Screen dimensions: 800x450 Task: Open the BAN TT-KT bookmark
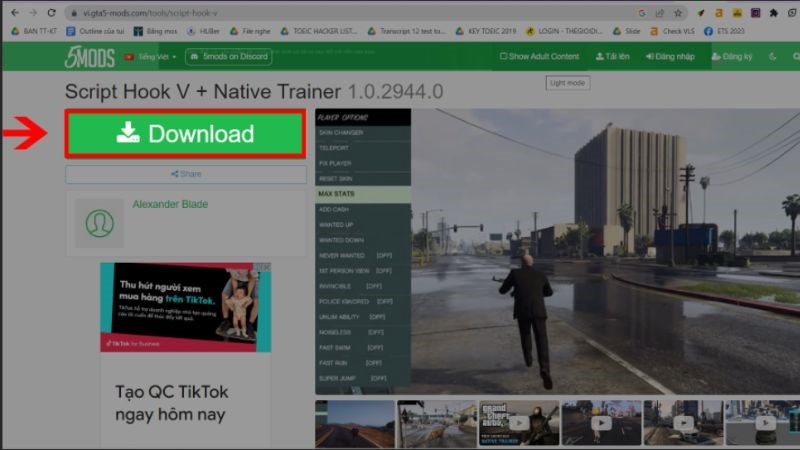coord(34,31)
